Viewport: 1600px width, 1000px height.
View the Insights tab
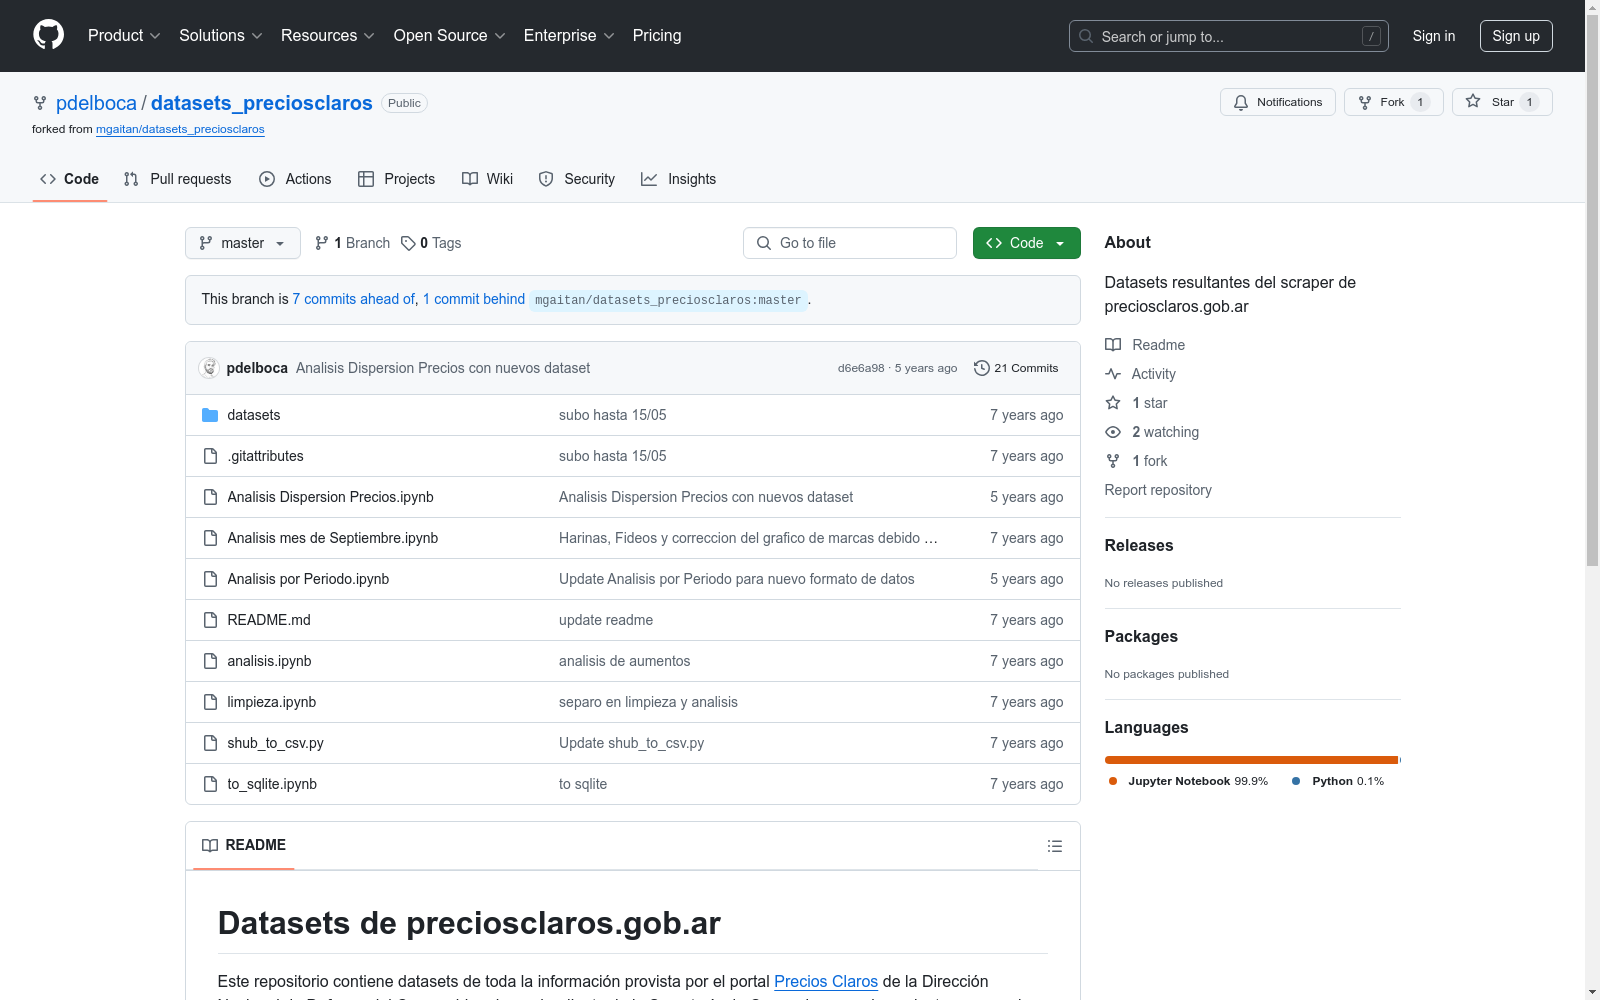(679, 179)
